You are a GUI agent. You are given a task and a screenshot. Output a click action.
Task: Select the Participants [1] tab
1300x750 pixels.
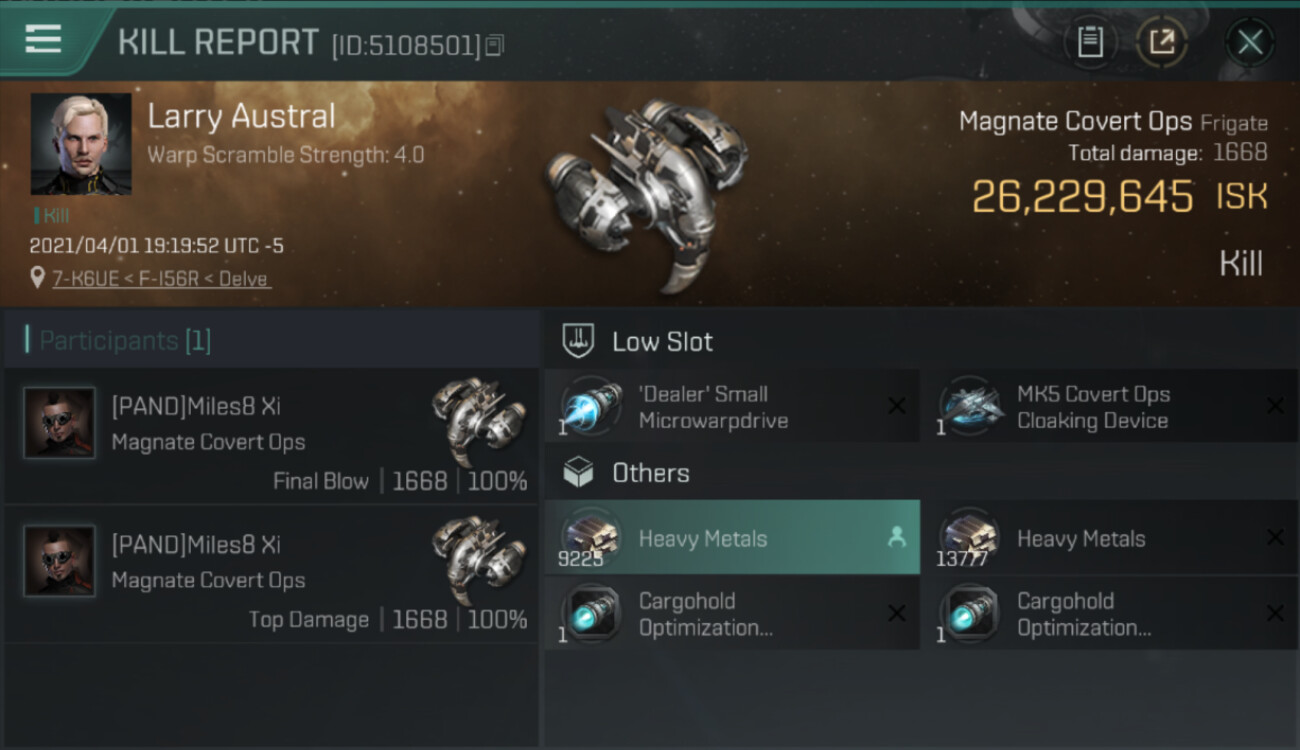125,341
